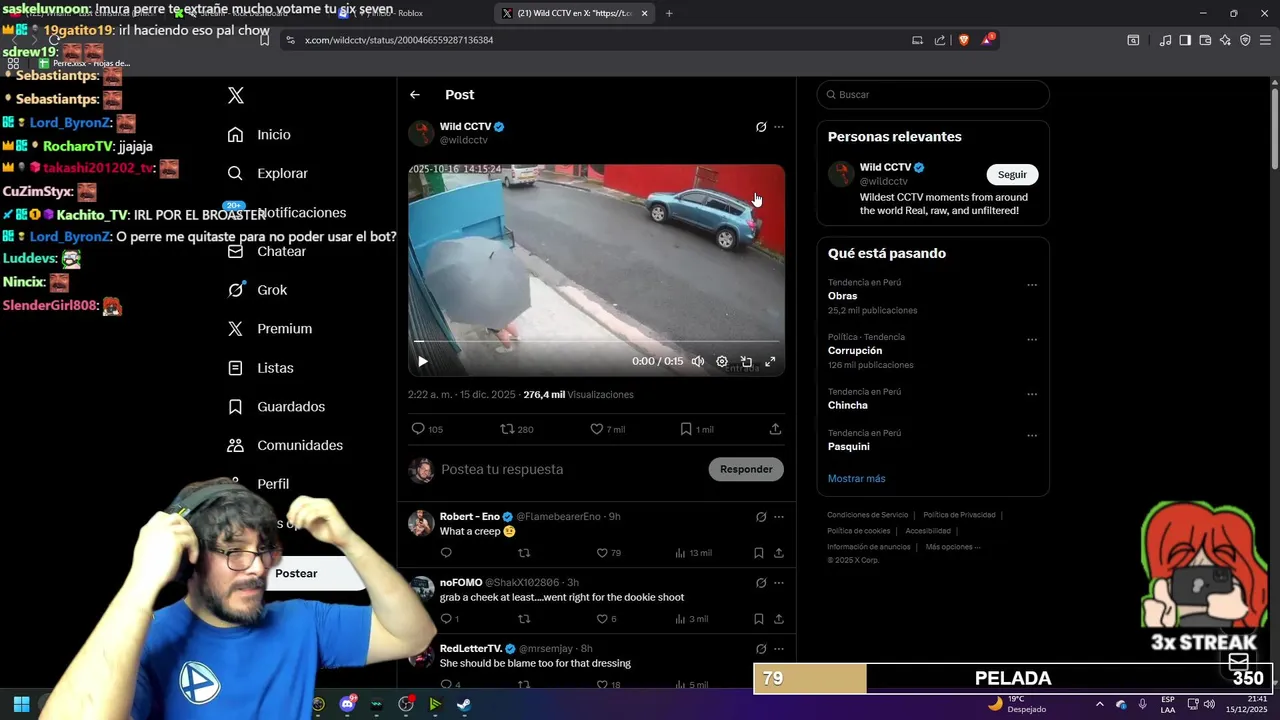The width and height of the screenshot is (1280, 720).
Task: Open Condiciones de Servicio link
Action: tap(868, 515)
